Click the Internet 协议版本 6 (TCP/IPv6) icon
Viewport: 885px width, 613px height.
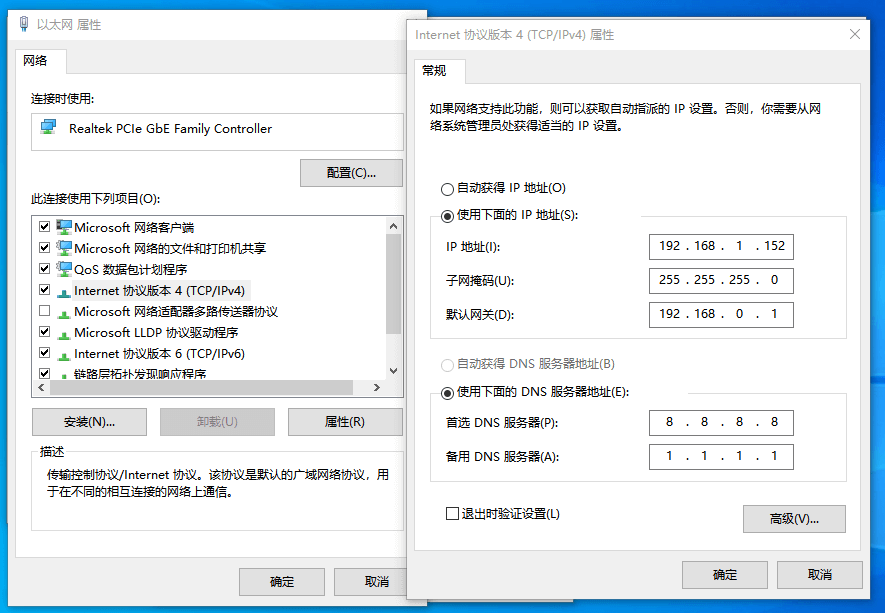click(x=64, y=353)
